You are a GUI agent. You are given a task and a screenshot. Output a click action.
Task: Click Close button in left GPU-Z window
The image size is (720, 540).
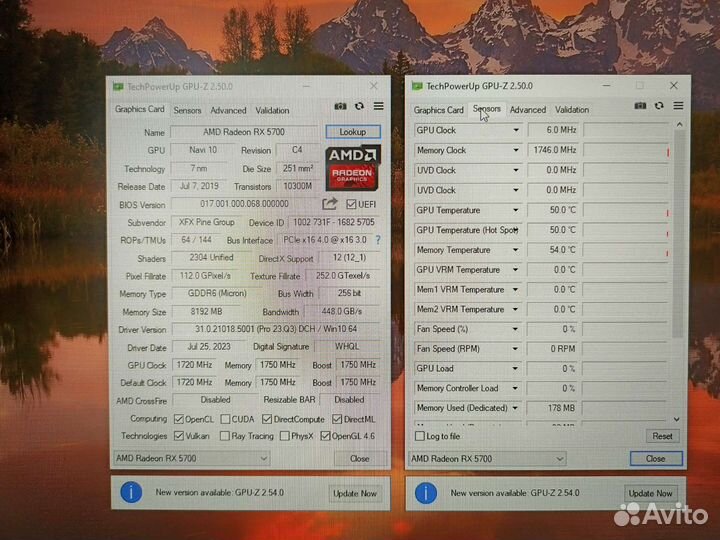click(x=360, y=459)
